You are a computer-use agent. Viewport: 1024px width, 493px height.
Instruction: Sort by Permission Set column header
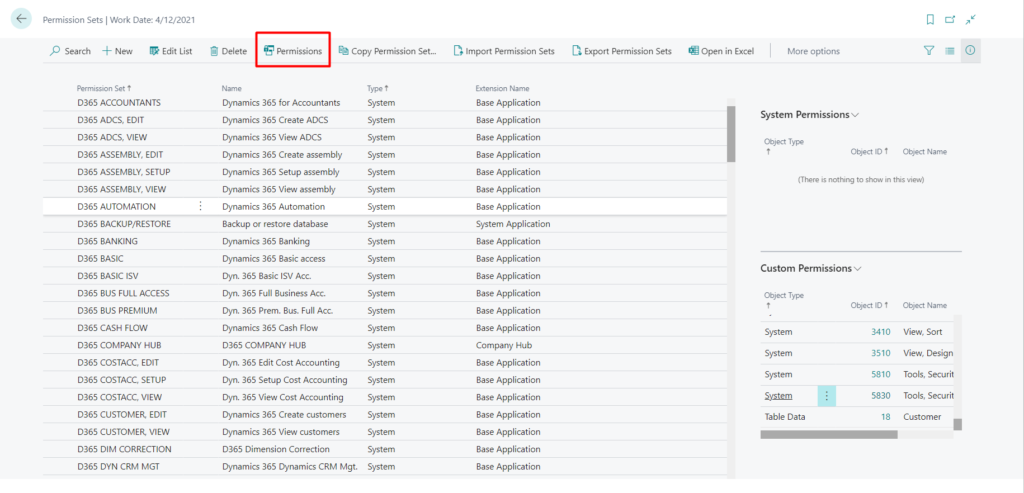point(103,88)
